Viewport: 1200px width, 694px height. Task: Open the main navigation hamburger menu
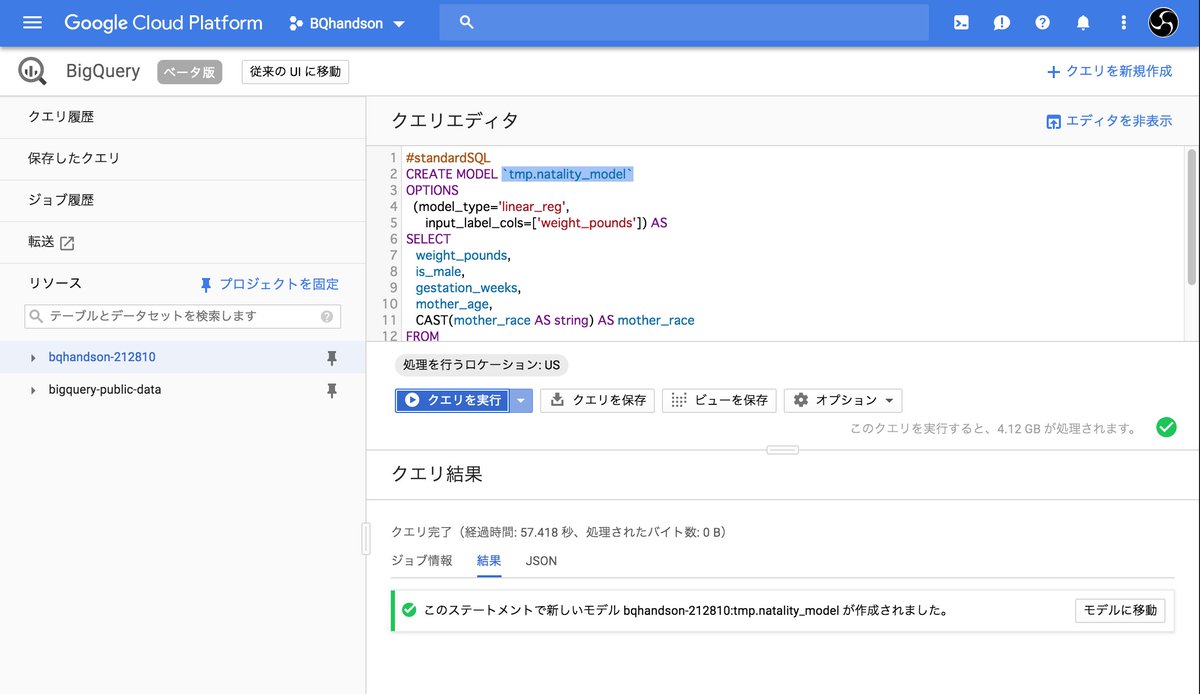(32, 22)
